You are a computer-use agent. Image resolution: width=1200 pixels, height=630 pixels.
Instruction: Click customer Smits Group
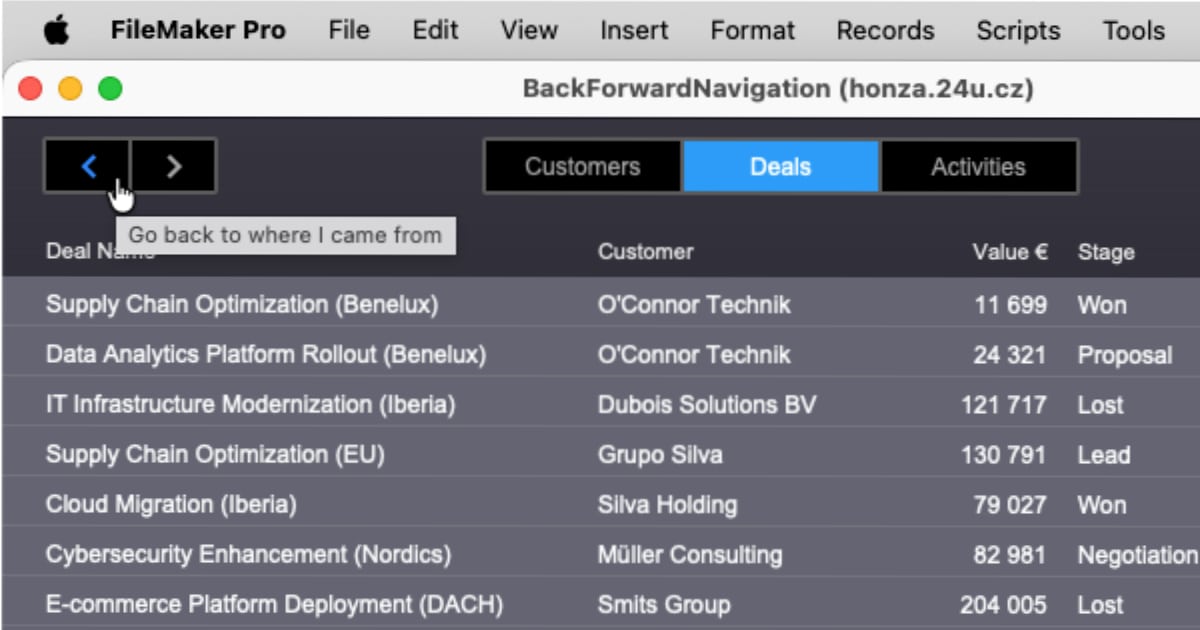[664, 605]
